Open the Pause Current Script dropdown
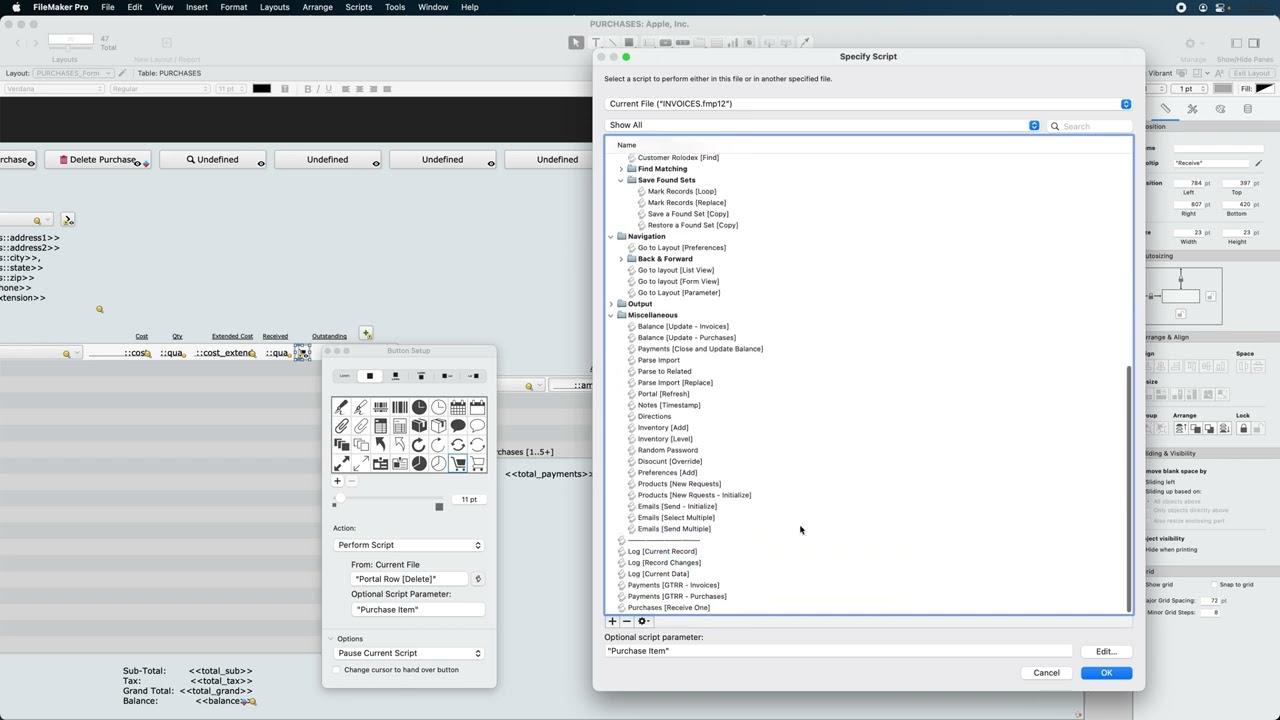The height and width of the screenshot is (720, 1280). tap(409, 653)
